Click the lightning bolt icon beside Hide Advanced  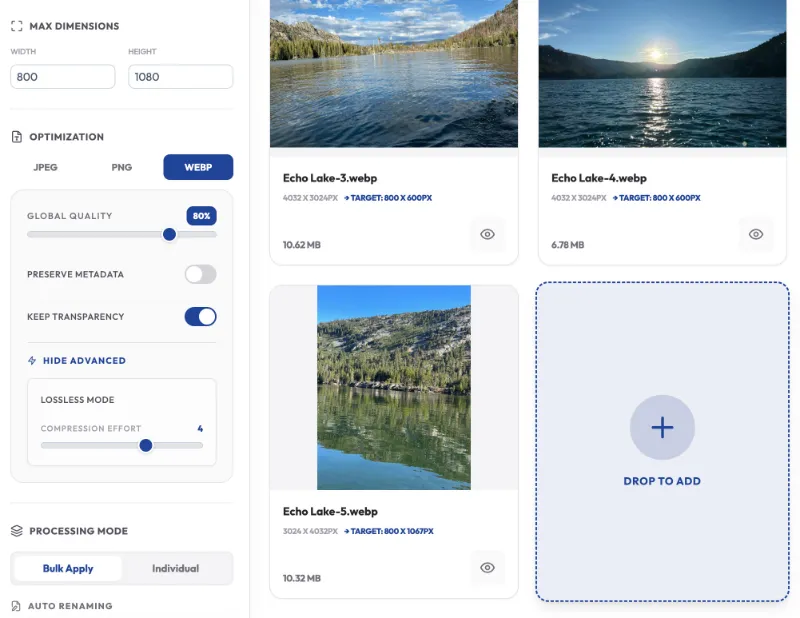(x=32, y=361)
